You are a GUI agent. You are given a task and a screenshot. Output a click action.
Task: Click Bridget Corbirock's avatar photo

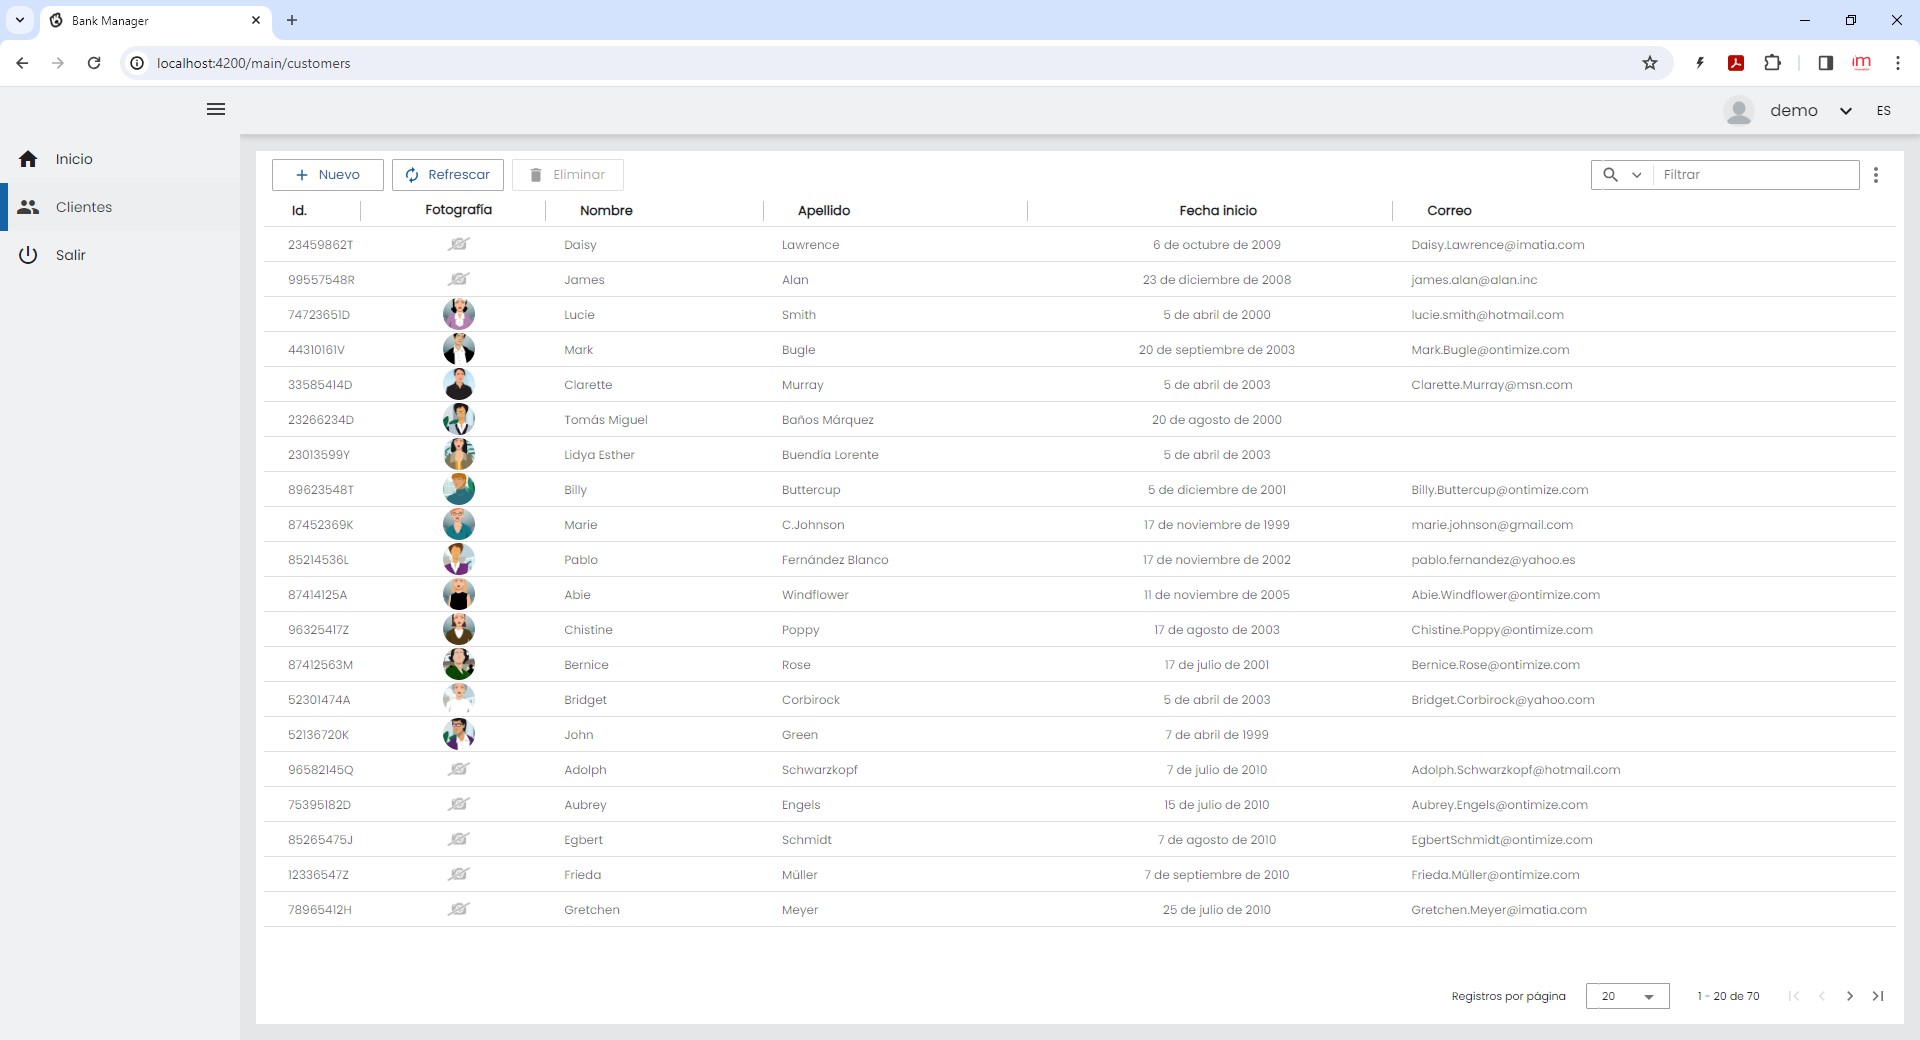pos(459,699)
